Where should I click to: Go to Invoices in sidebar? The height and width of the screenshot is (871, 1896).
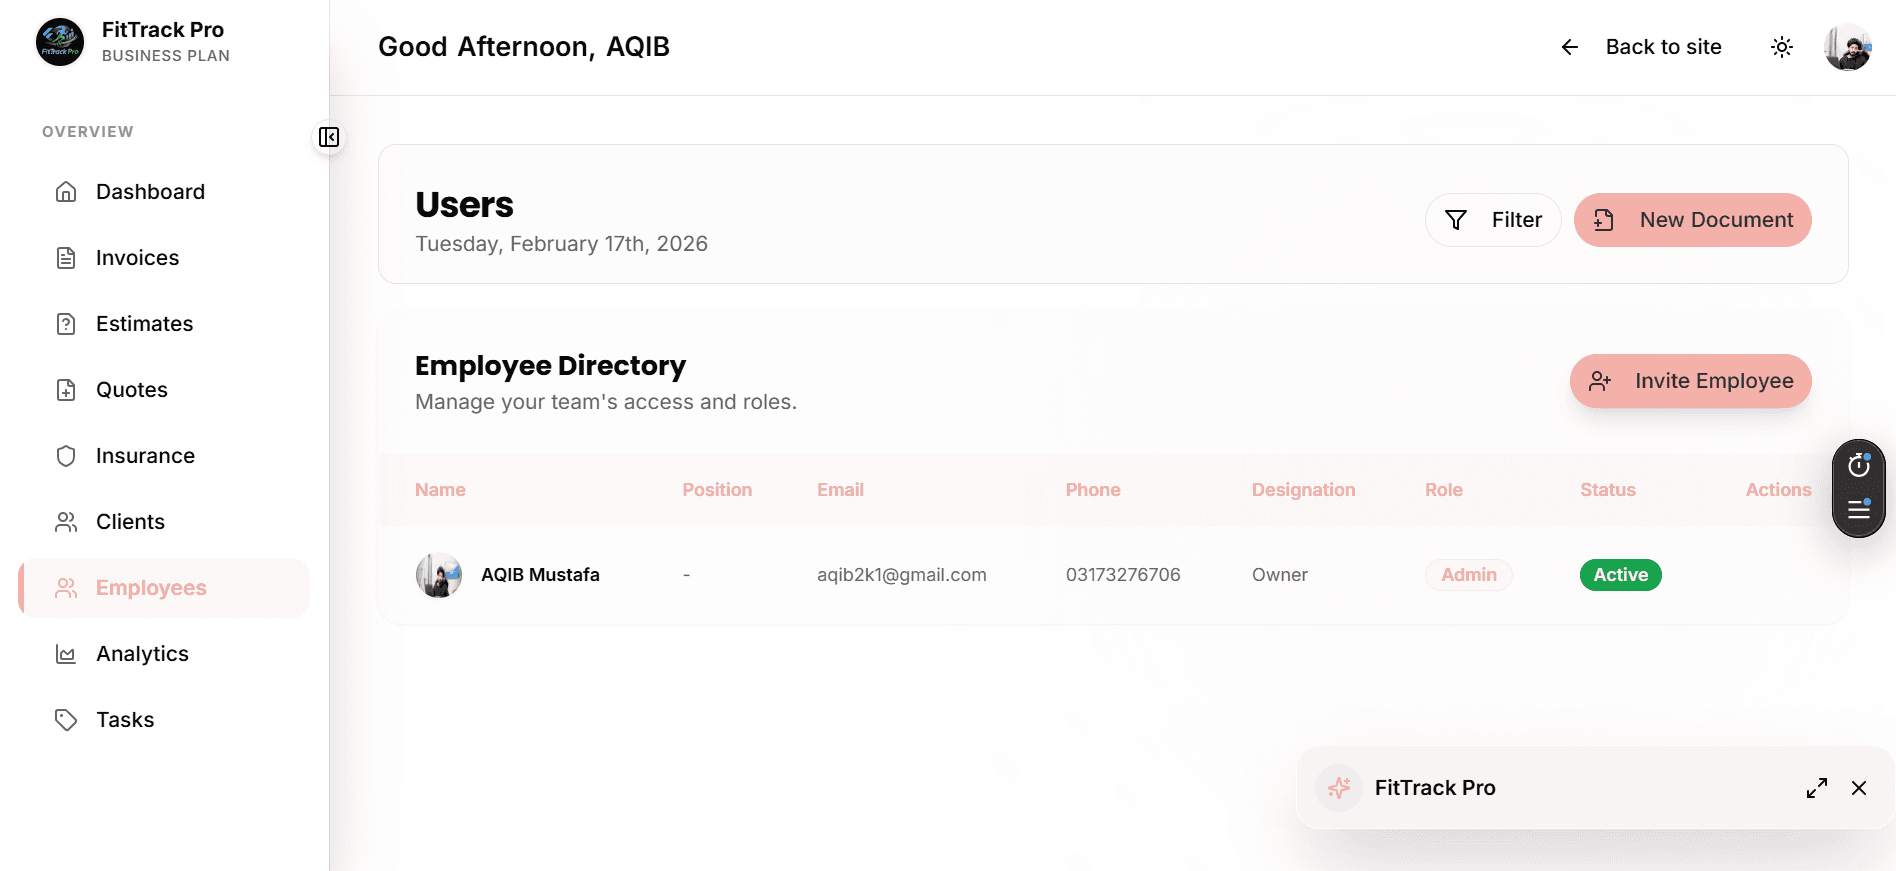[x=164, y=258]
